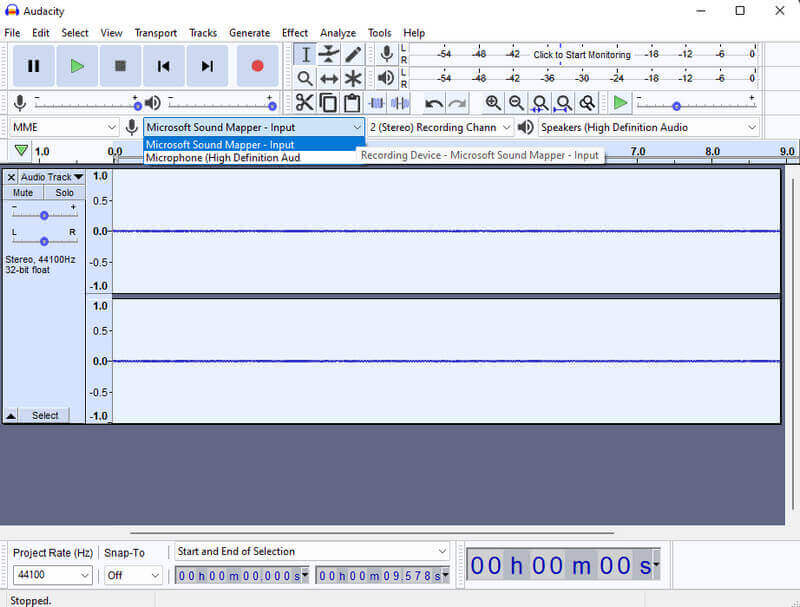
Task: Open the Tools menu
Action: [380, 33]
